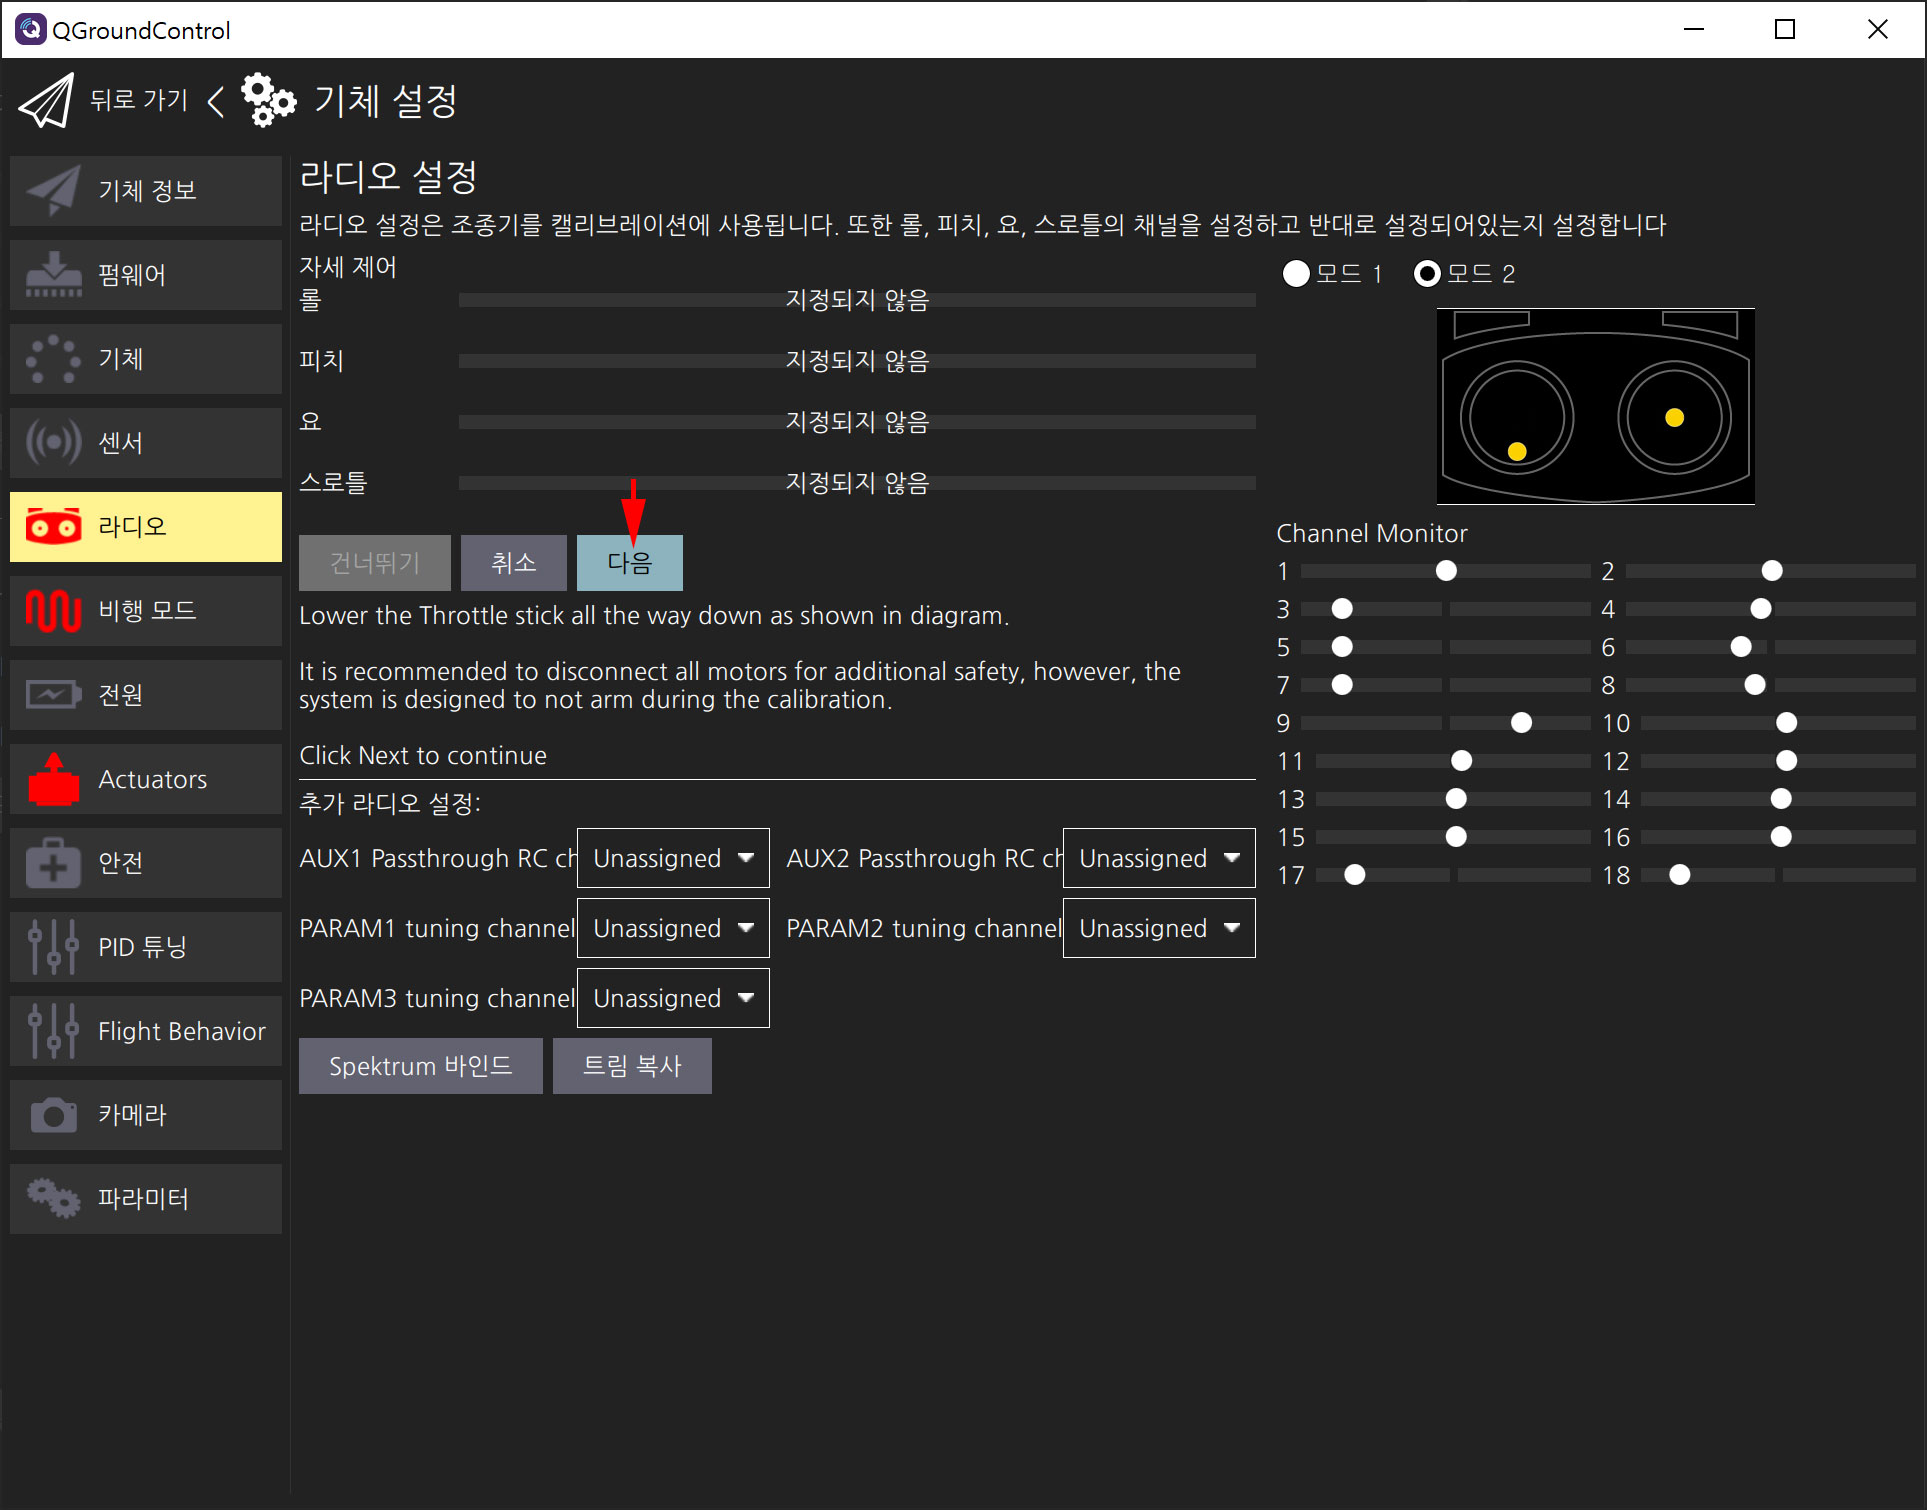1927x1510 pixels.
Task: Open the camera (카메라) icon
Action: [53, 1115]
